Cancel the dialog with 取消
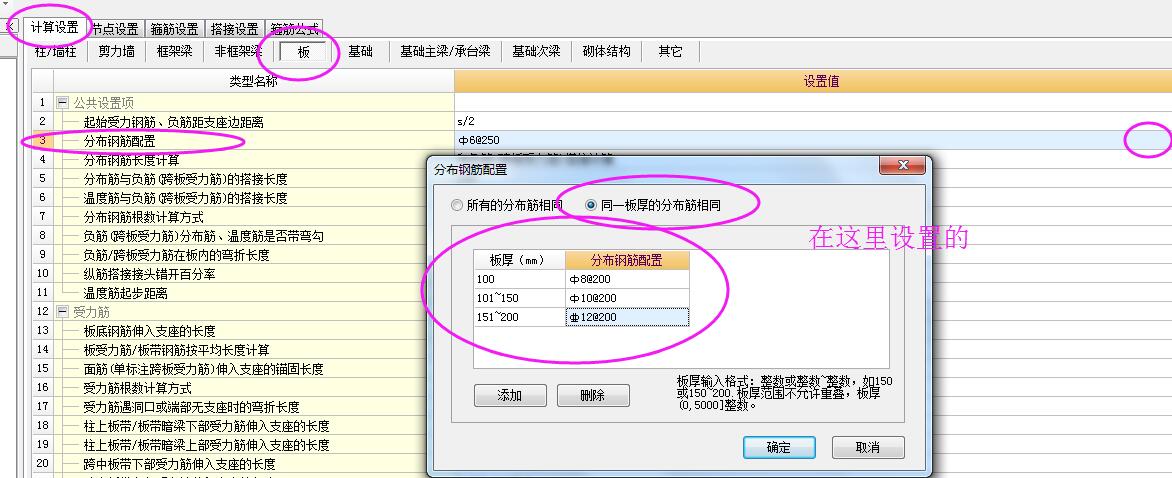This screenshot has width=1172, height=478. pyautogui.click(x=868, y=447)
